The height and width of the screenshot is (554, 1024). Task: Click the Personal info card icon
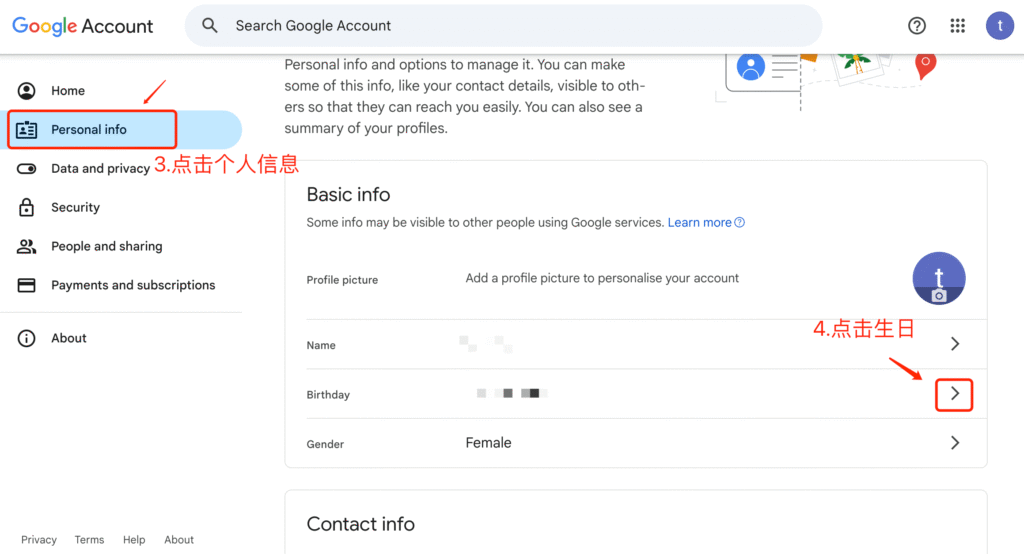point(26,129)
